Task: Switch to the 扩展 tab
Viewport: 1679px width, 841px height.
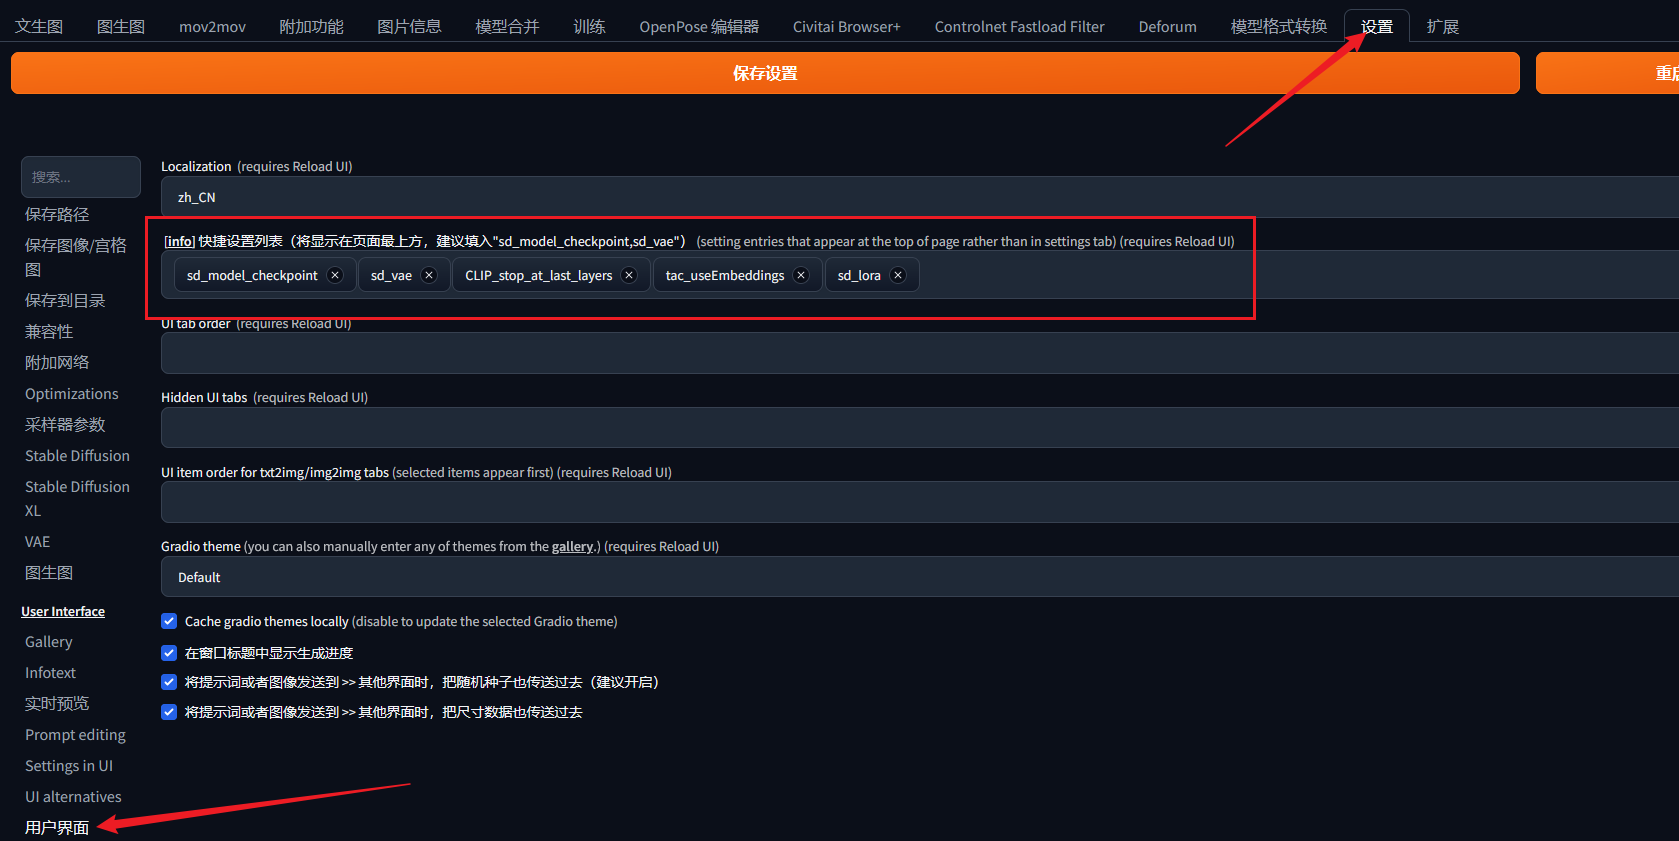Action: pyautogui.click(x=1442, y=27)
